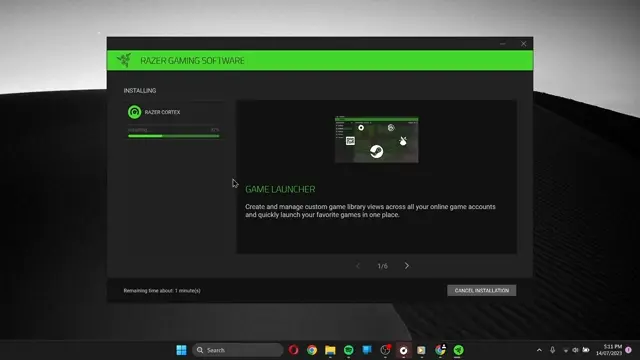Click the Cancel Installation button

point(482,290)
